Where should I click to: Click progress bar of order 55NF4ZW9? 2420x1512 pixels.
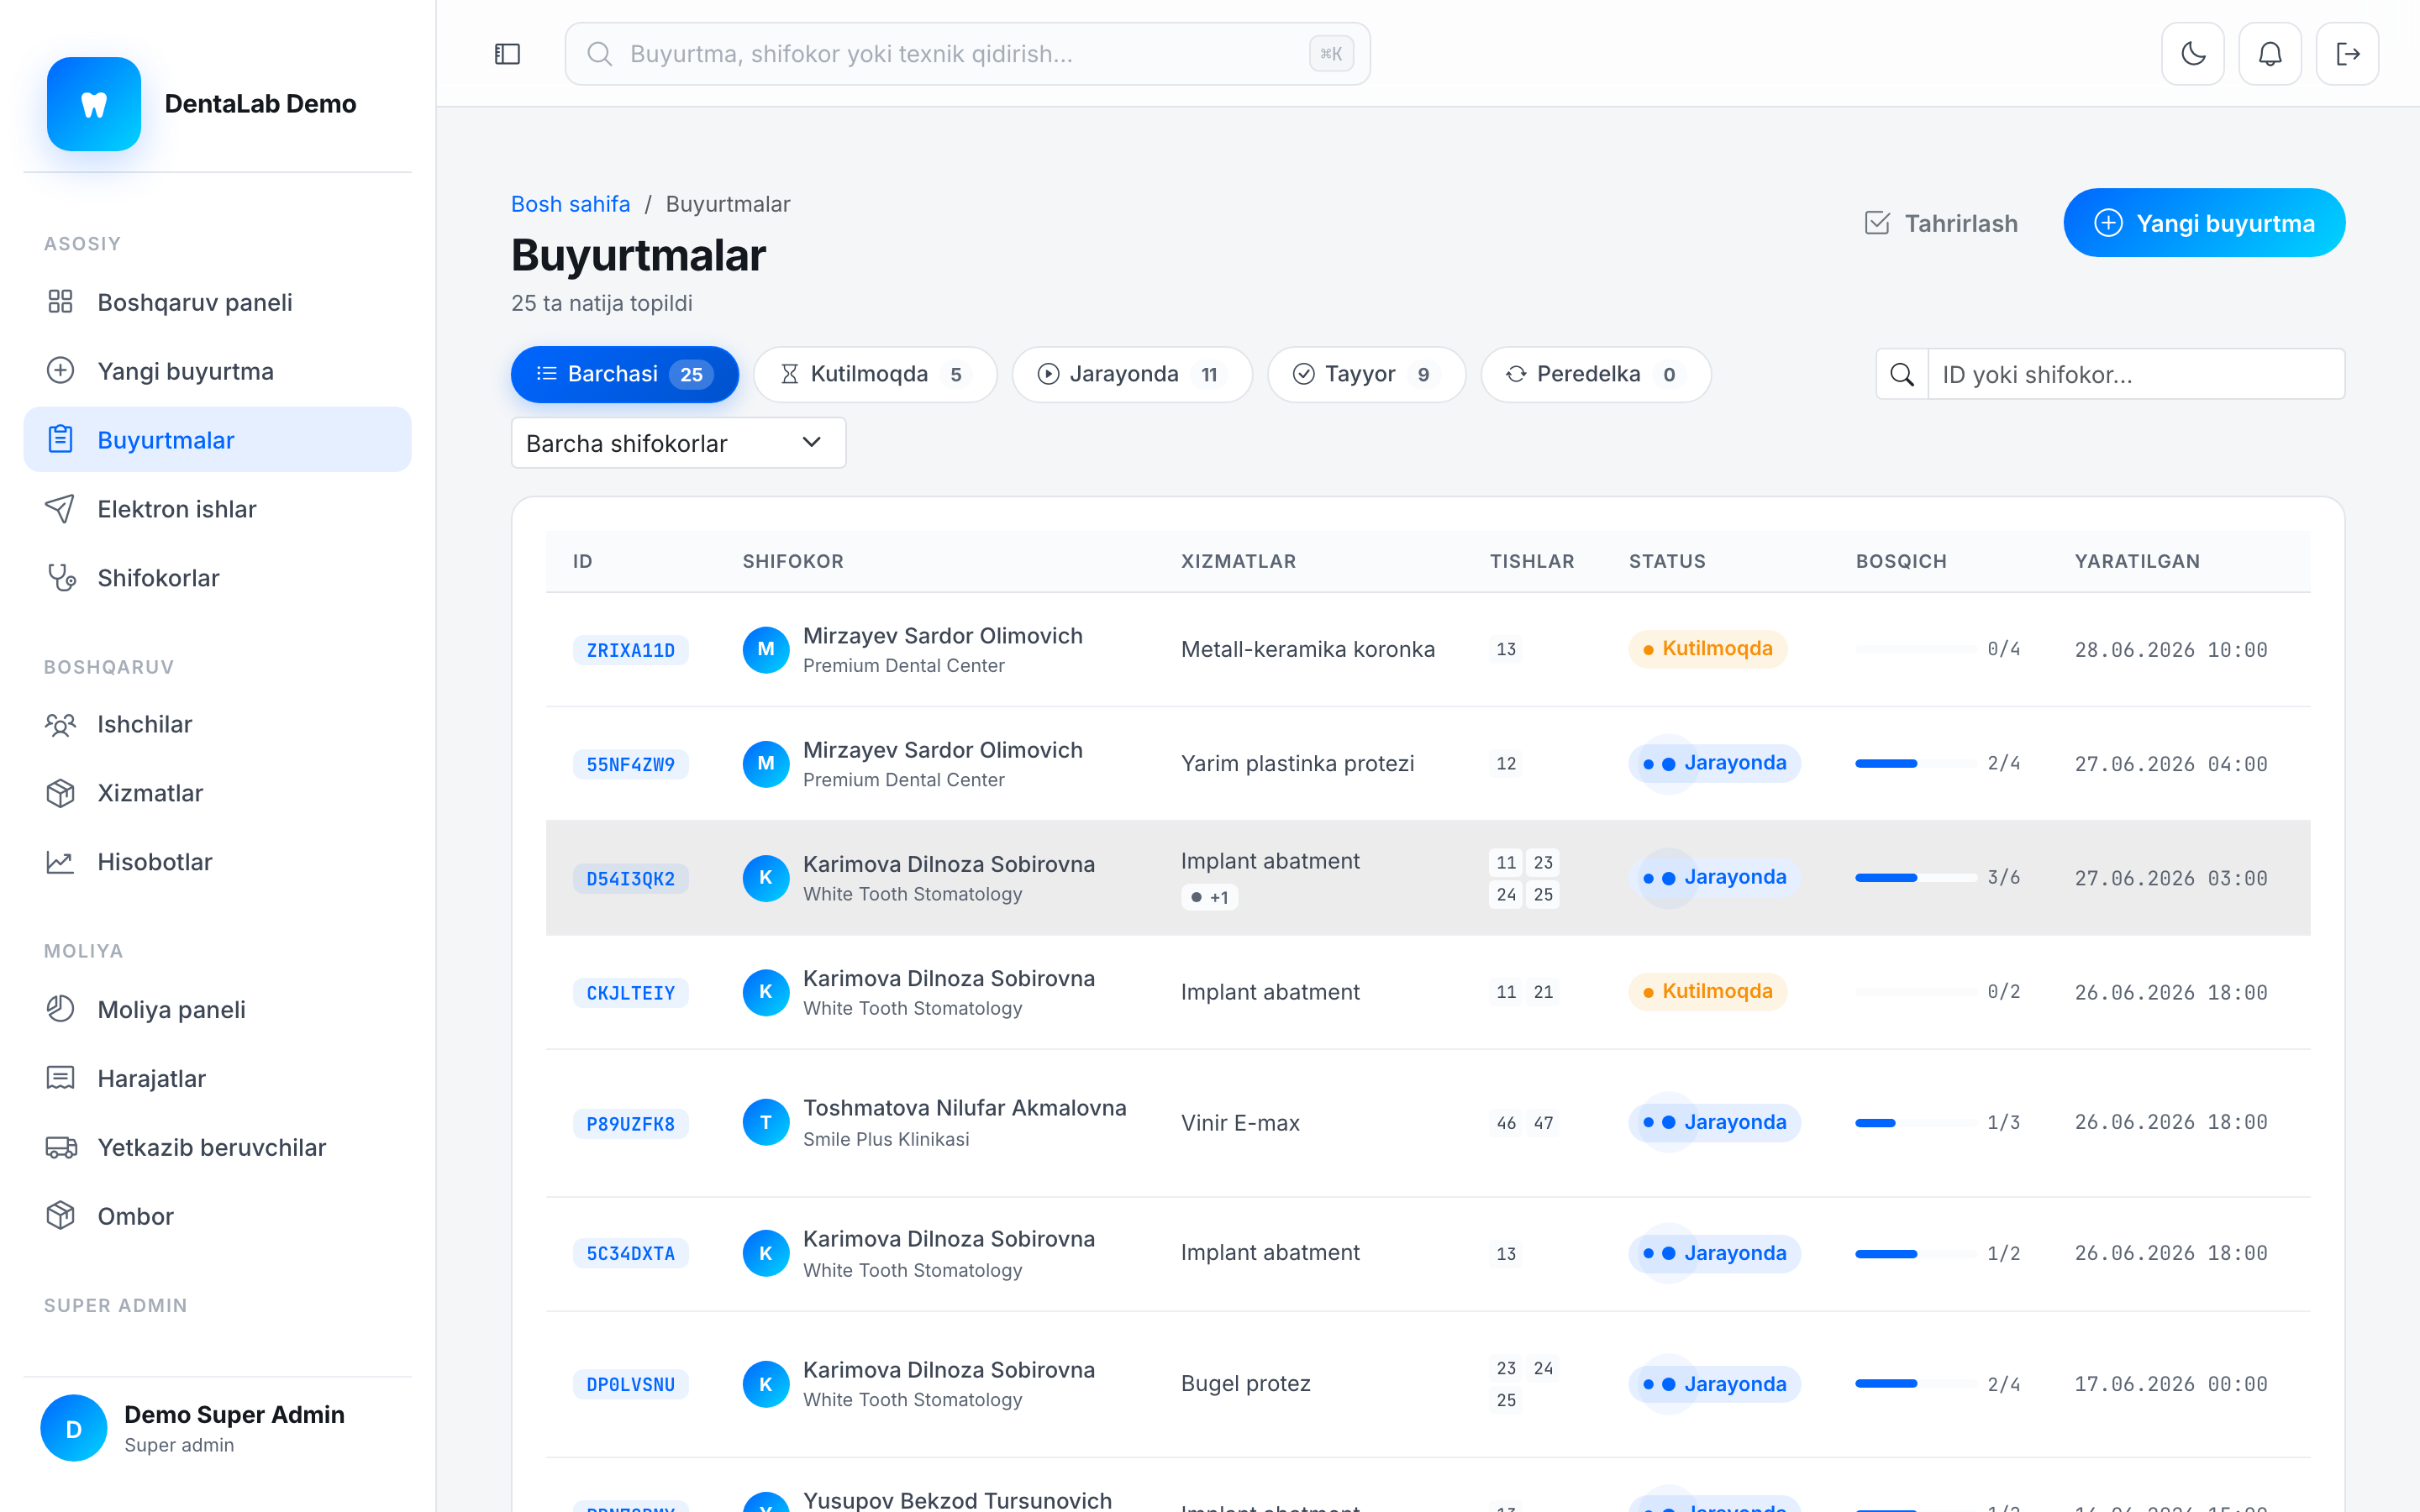(1915, 764)
